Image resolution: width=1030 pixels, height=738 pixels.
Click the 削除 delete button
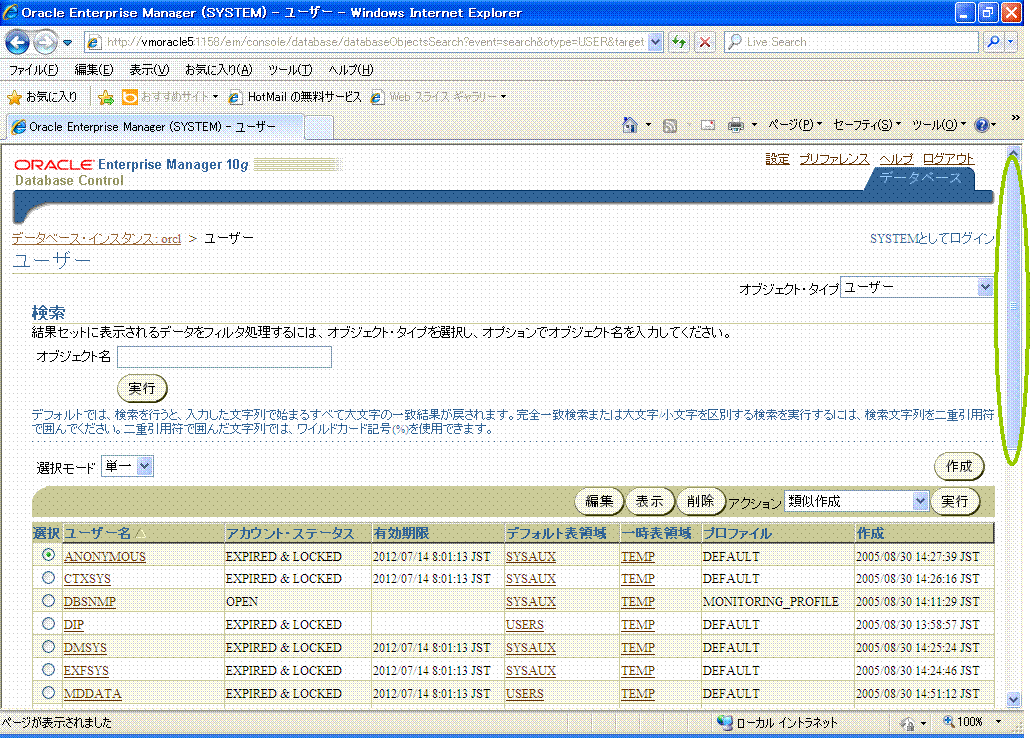[x=700, y=501]
